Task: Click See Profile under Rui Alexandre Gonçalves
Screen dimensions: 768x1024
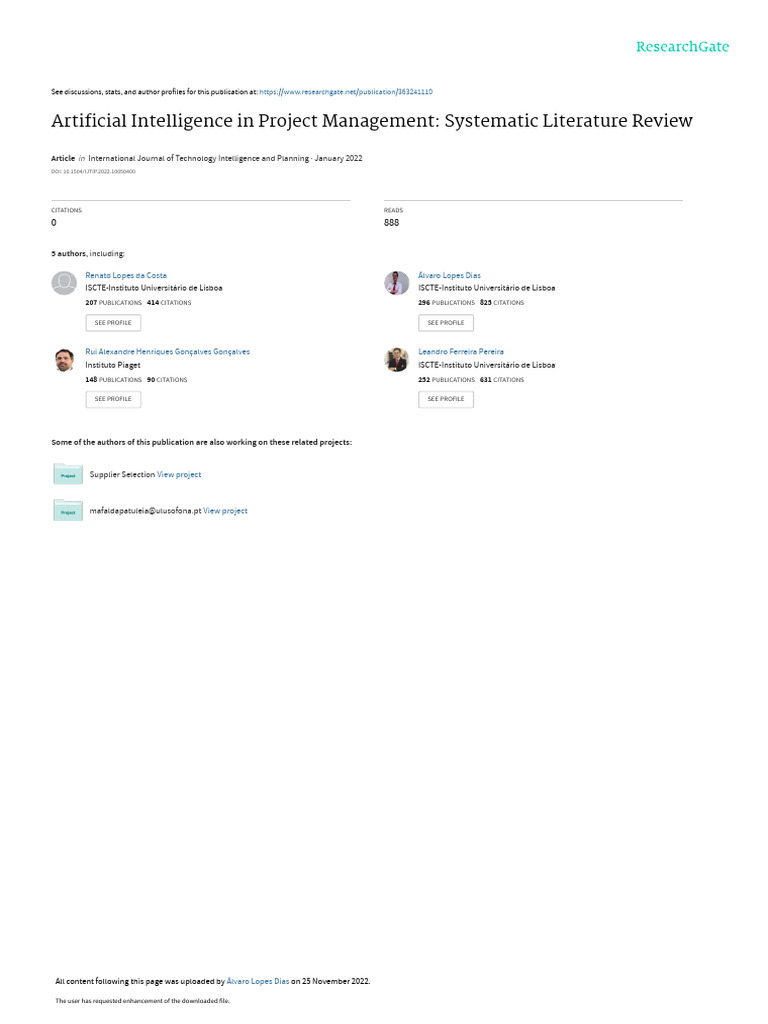Action: click(113, 399)
